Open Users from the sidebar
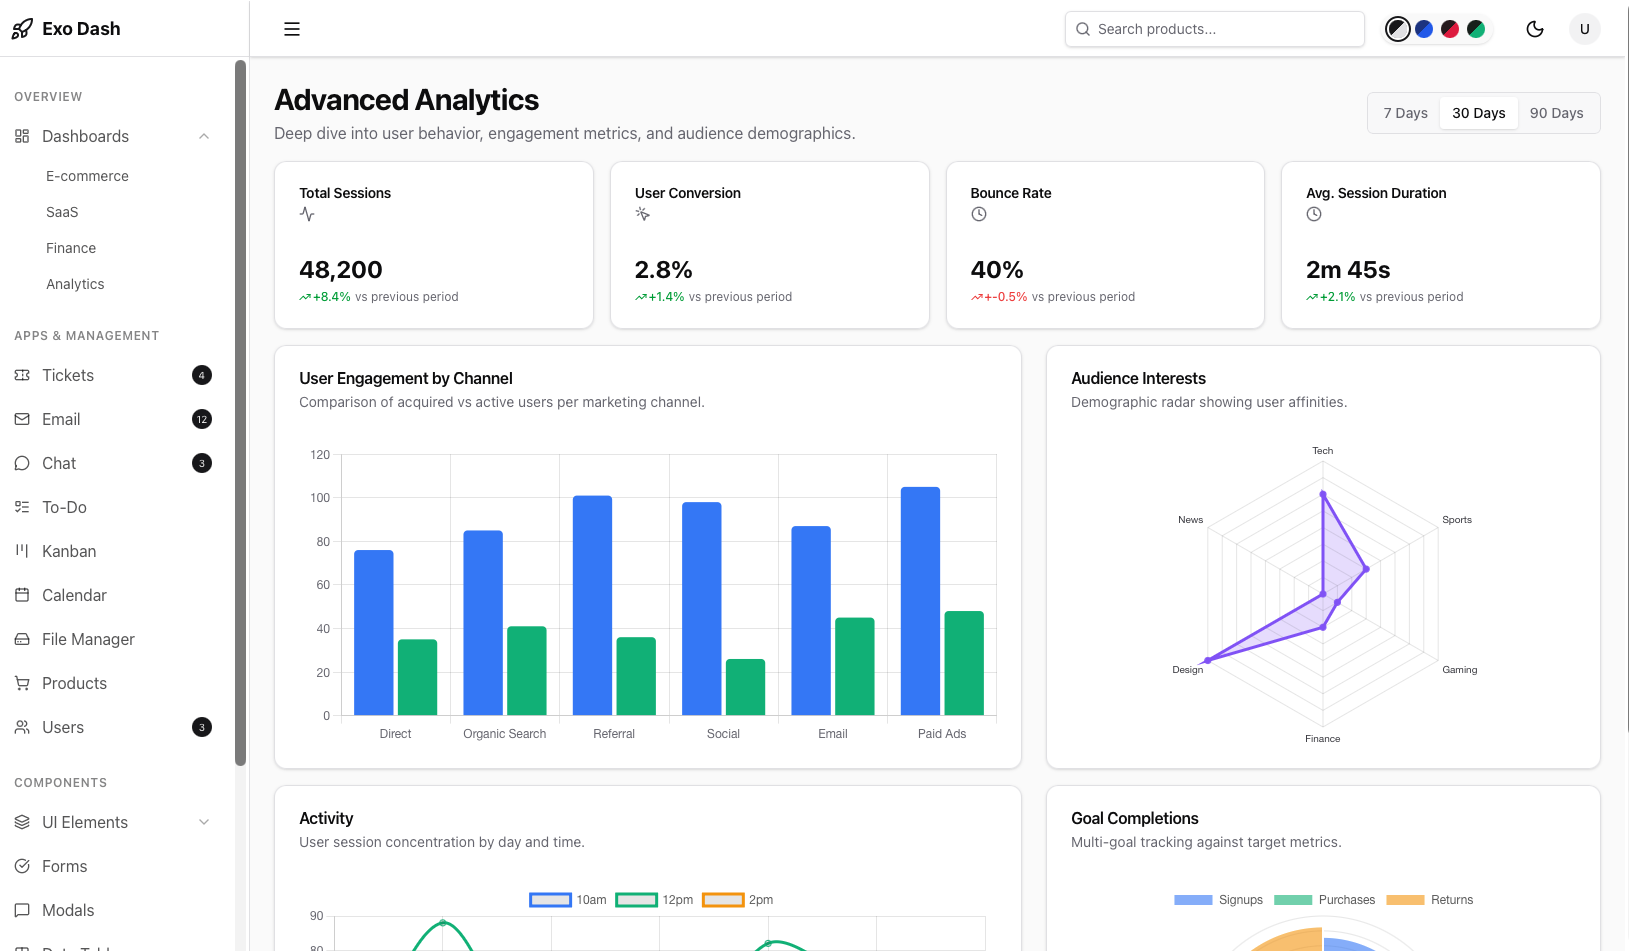Image resolution: width=1629 pixels, height=951 pixels. coord(63,727)
